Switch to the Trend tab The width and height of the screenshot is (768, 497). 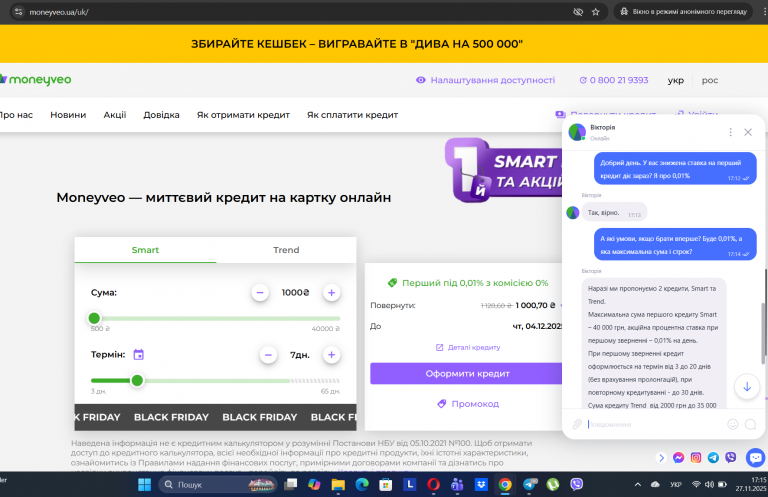click(x=286, y=250)
